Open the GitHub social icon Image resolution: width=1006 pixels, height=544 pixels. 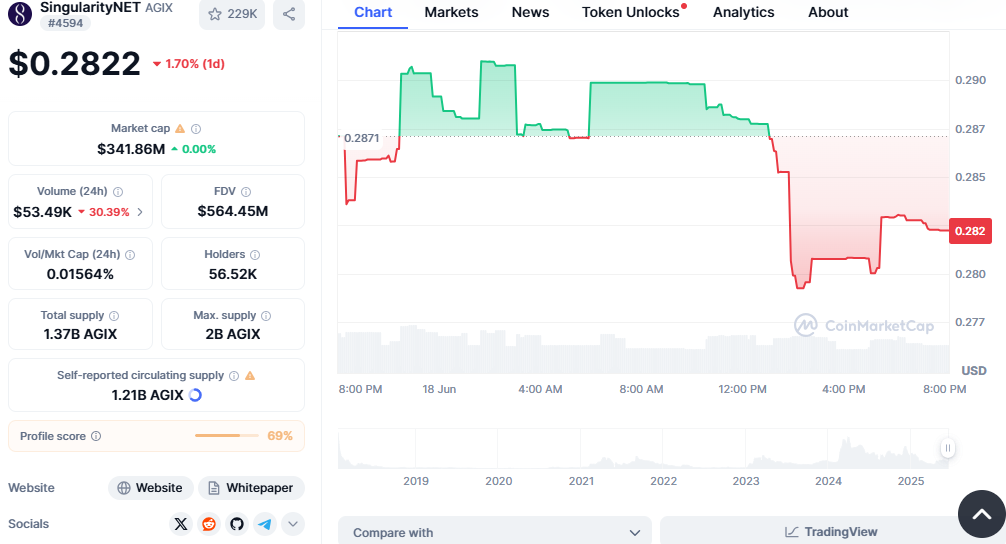click(237, 524)
